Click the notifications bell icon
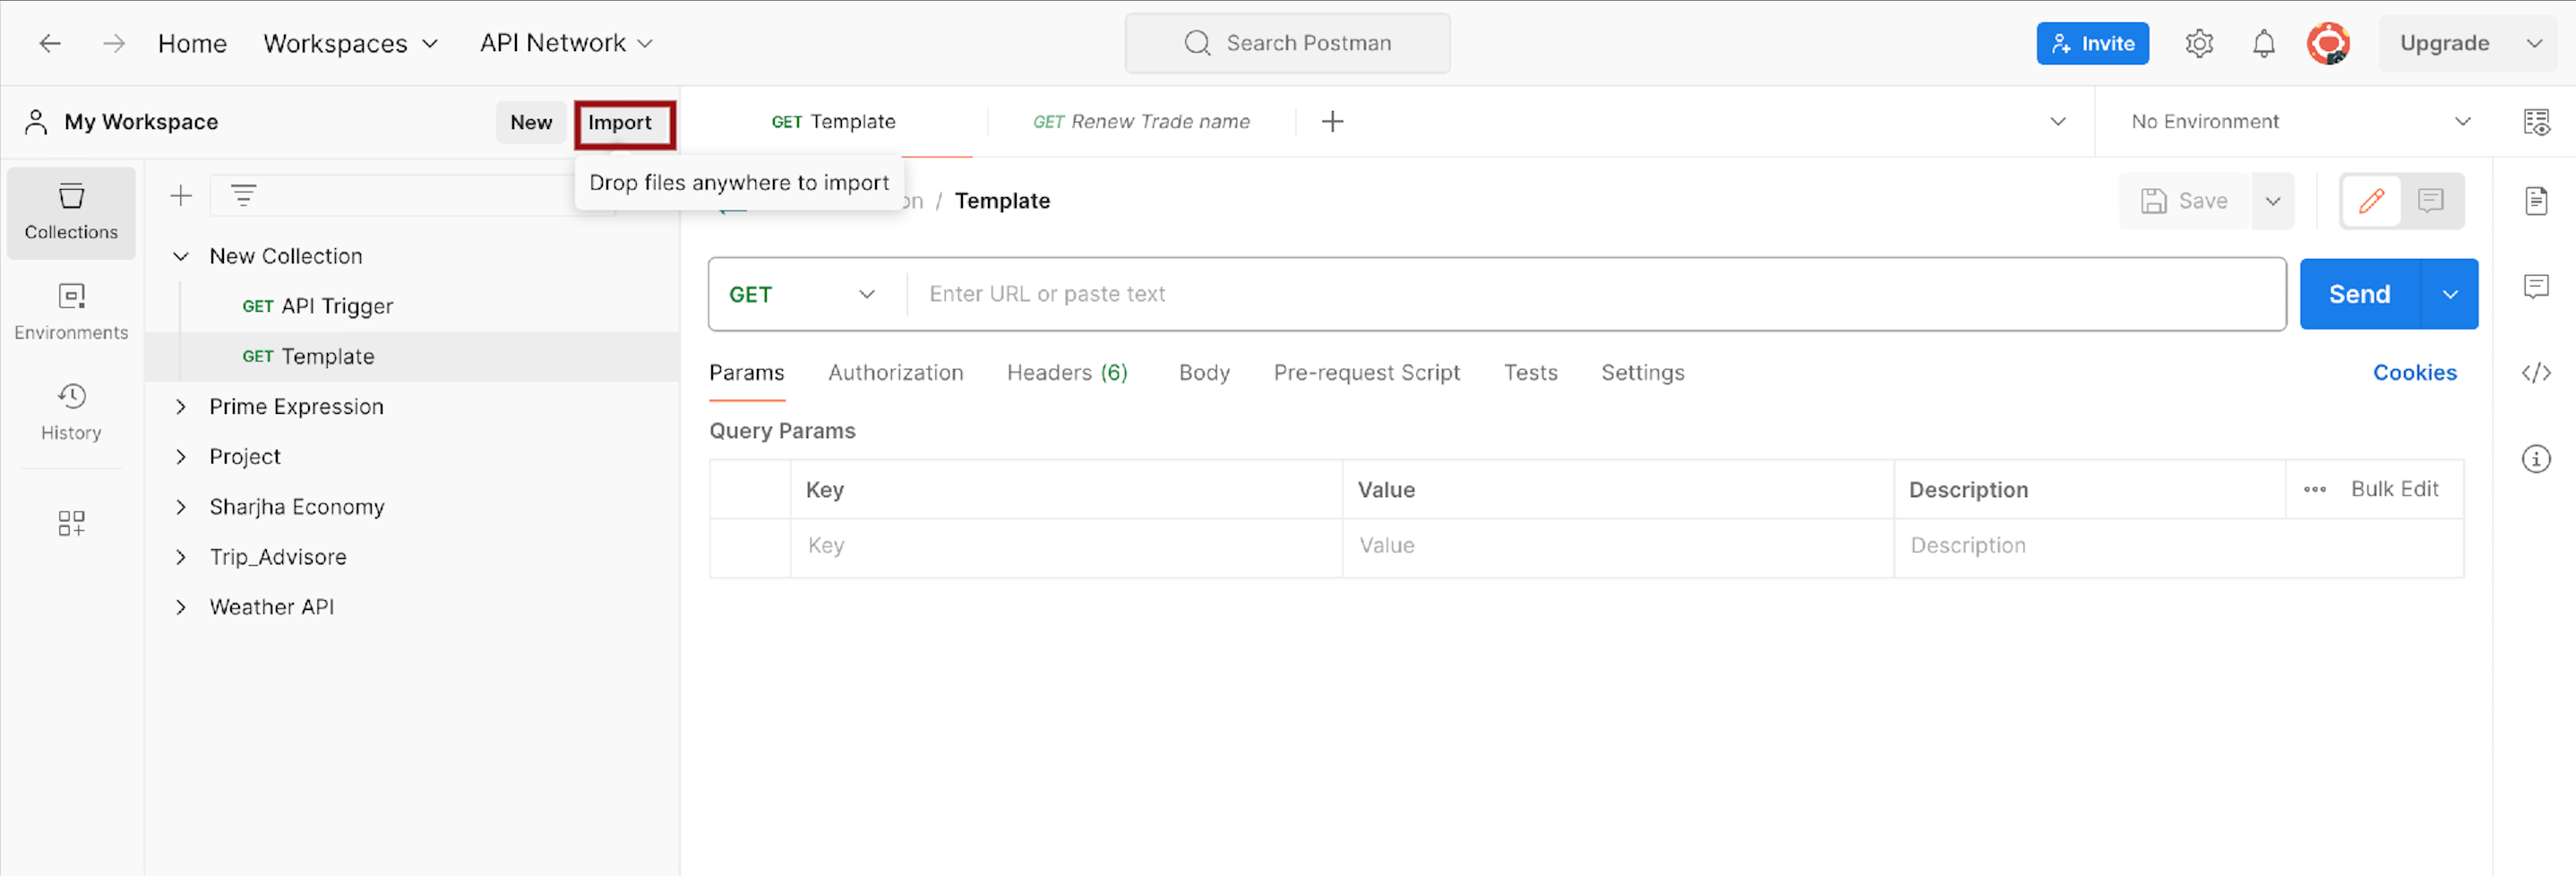This screenshot has width=2576, height=876. [2263, 43]
